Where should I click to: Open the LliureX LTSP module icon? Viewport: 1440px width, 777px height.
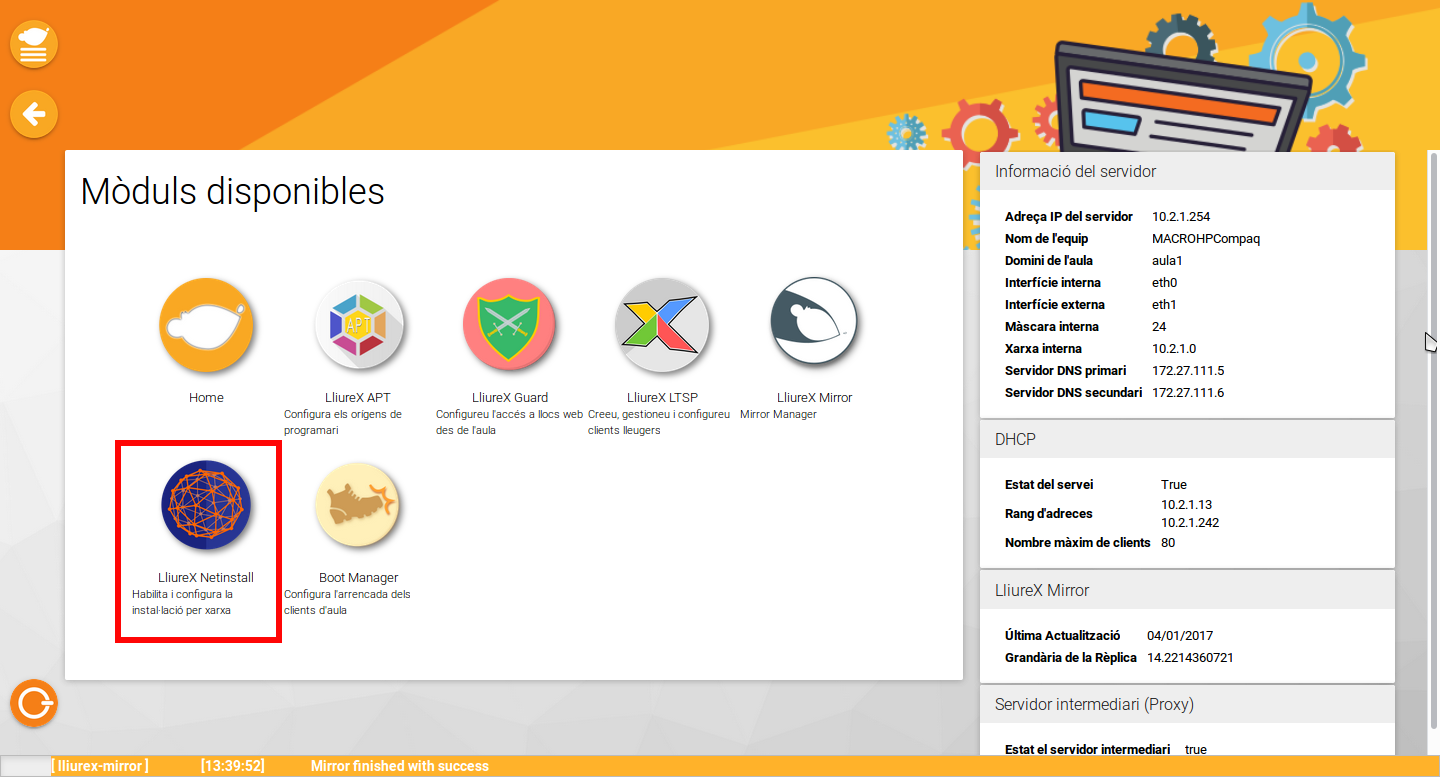pyautogui.click(x=662, y=325)
